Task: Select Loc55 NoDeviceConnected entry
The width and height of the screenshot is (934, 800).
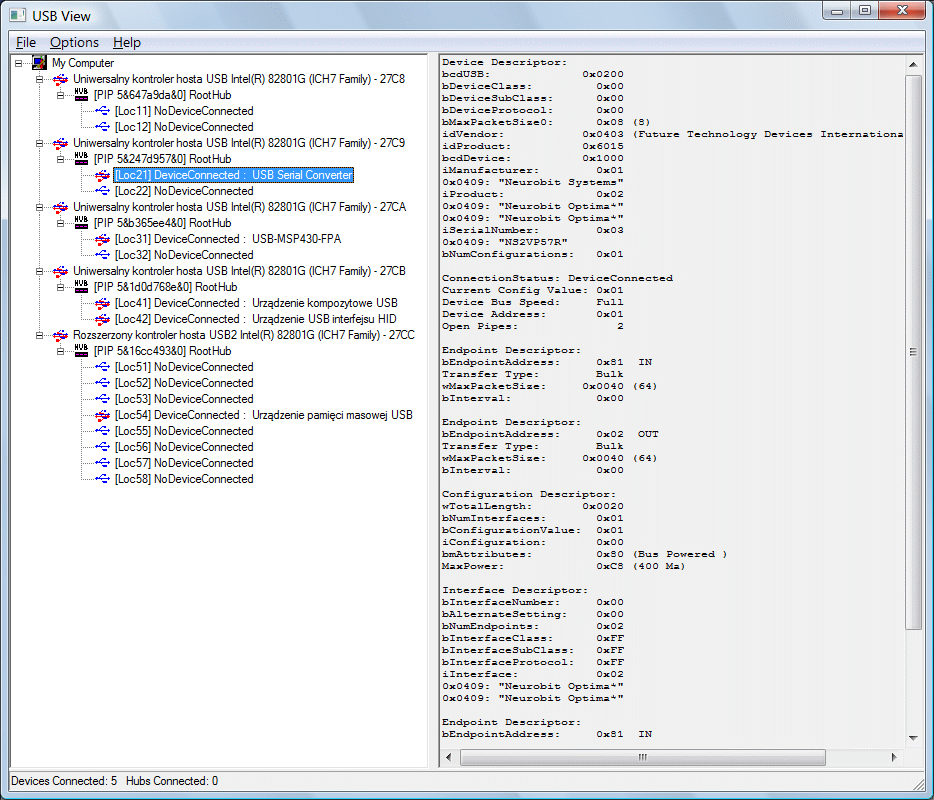Action: coord(184,431)
